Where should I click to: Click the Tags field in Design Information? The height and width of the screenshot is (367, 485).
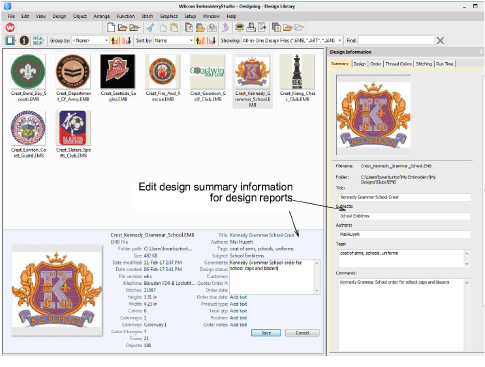pyautogui.click(x=401, y=258)
